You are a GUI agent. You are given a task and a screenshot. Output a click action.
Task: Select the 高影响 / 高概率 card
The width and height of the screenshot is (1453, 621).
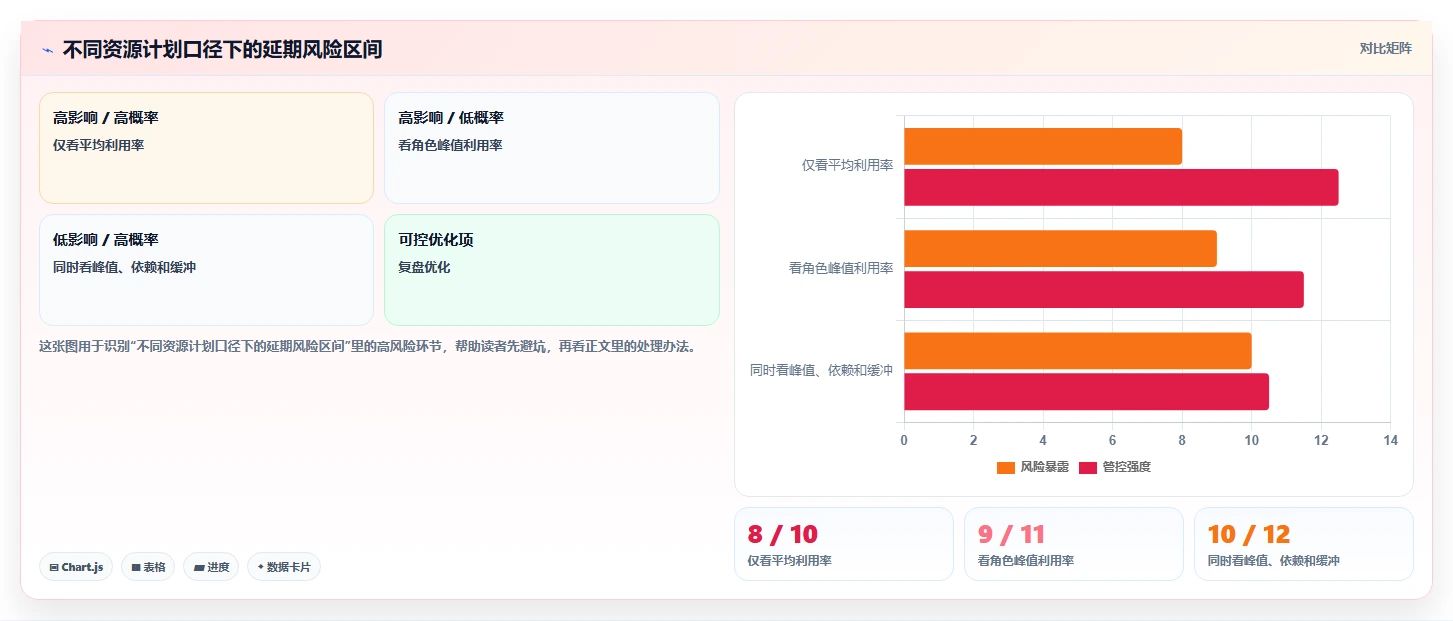206,148
